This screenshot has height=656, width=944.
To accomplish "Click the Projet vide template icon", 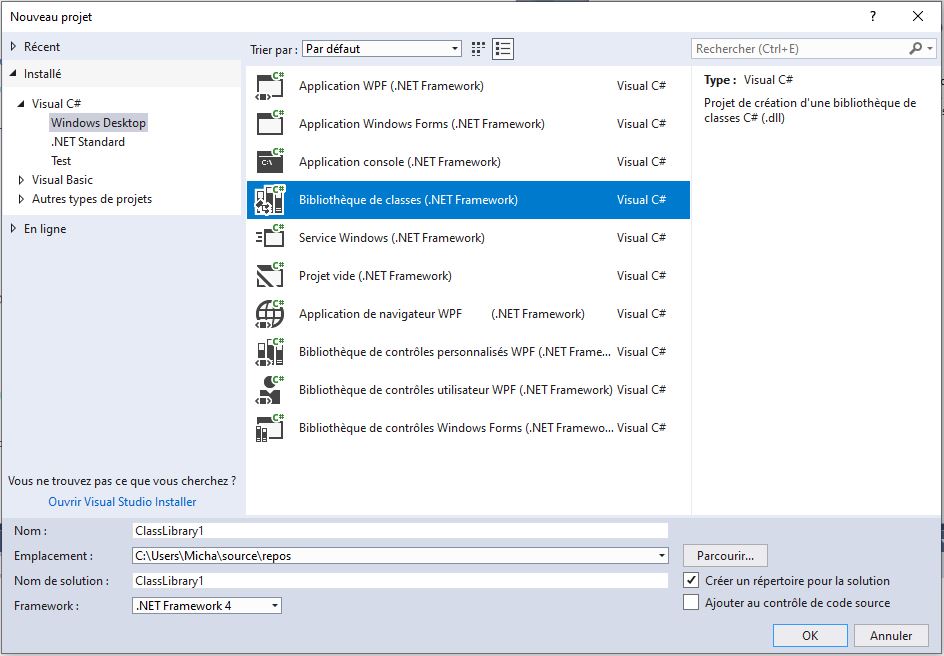I will [x=270, y=276].
